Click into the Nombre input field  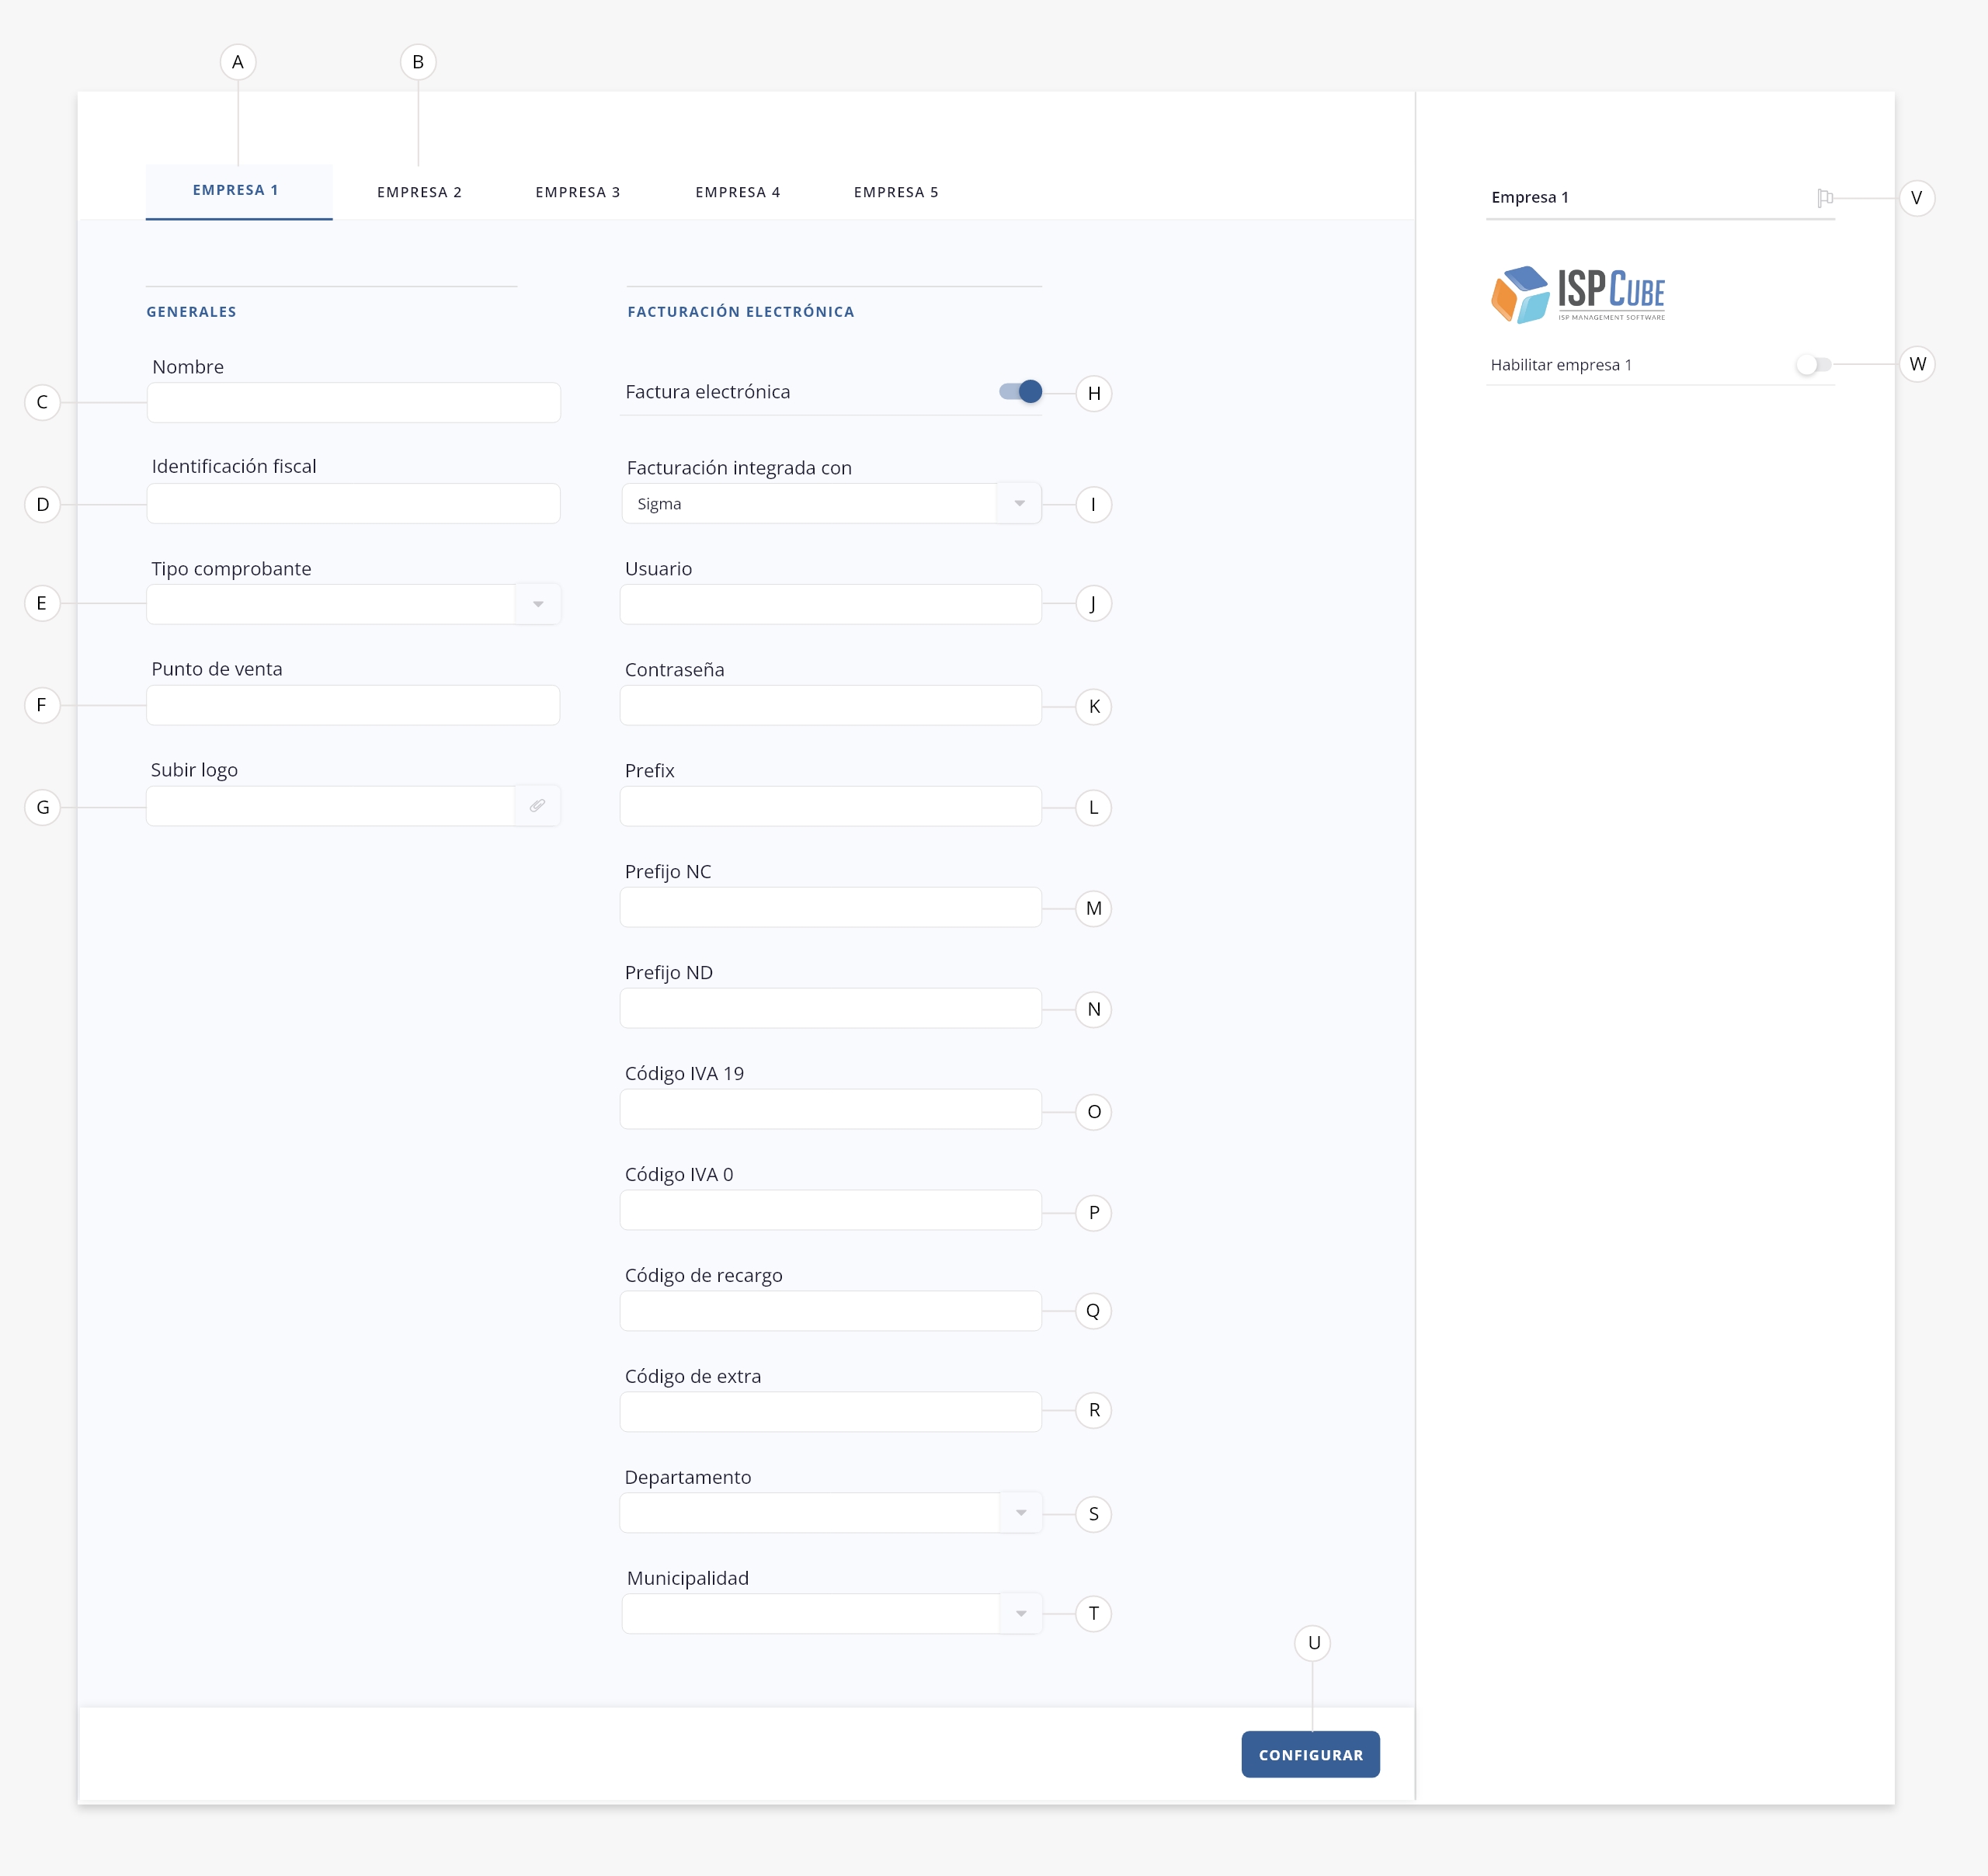(x=353, y=403)
